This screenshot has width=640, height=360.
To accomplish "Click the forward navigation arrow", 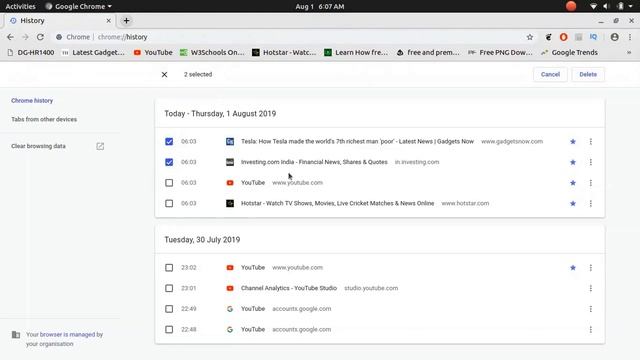I will pyautogui.click(x=25, y=37).
